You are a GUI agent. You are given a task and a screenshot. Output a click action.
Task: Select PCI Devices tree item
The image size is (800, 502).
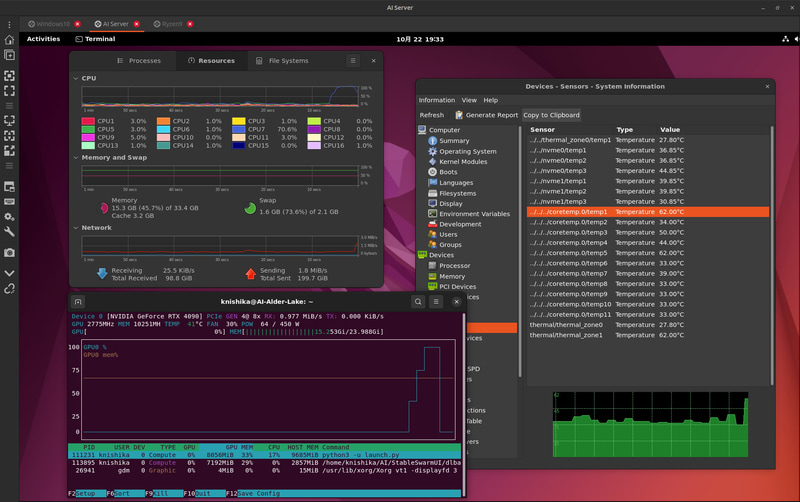pos(452,287)
